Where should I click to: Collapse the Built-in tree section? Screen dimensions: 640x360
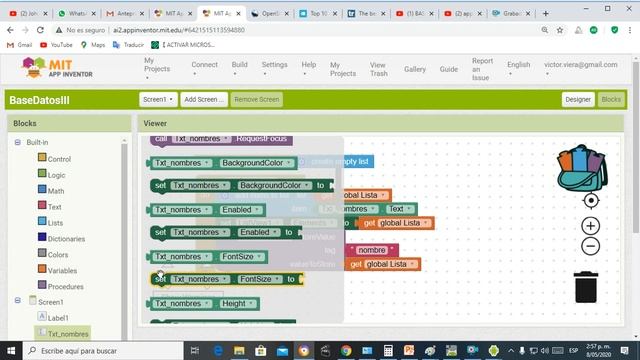point(18,142)
